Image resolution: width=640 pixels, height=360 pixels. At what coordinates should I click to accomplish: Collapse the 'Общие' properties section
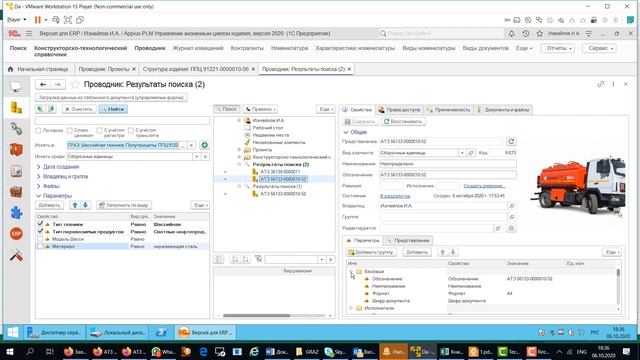click(x=346, y=132)
